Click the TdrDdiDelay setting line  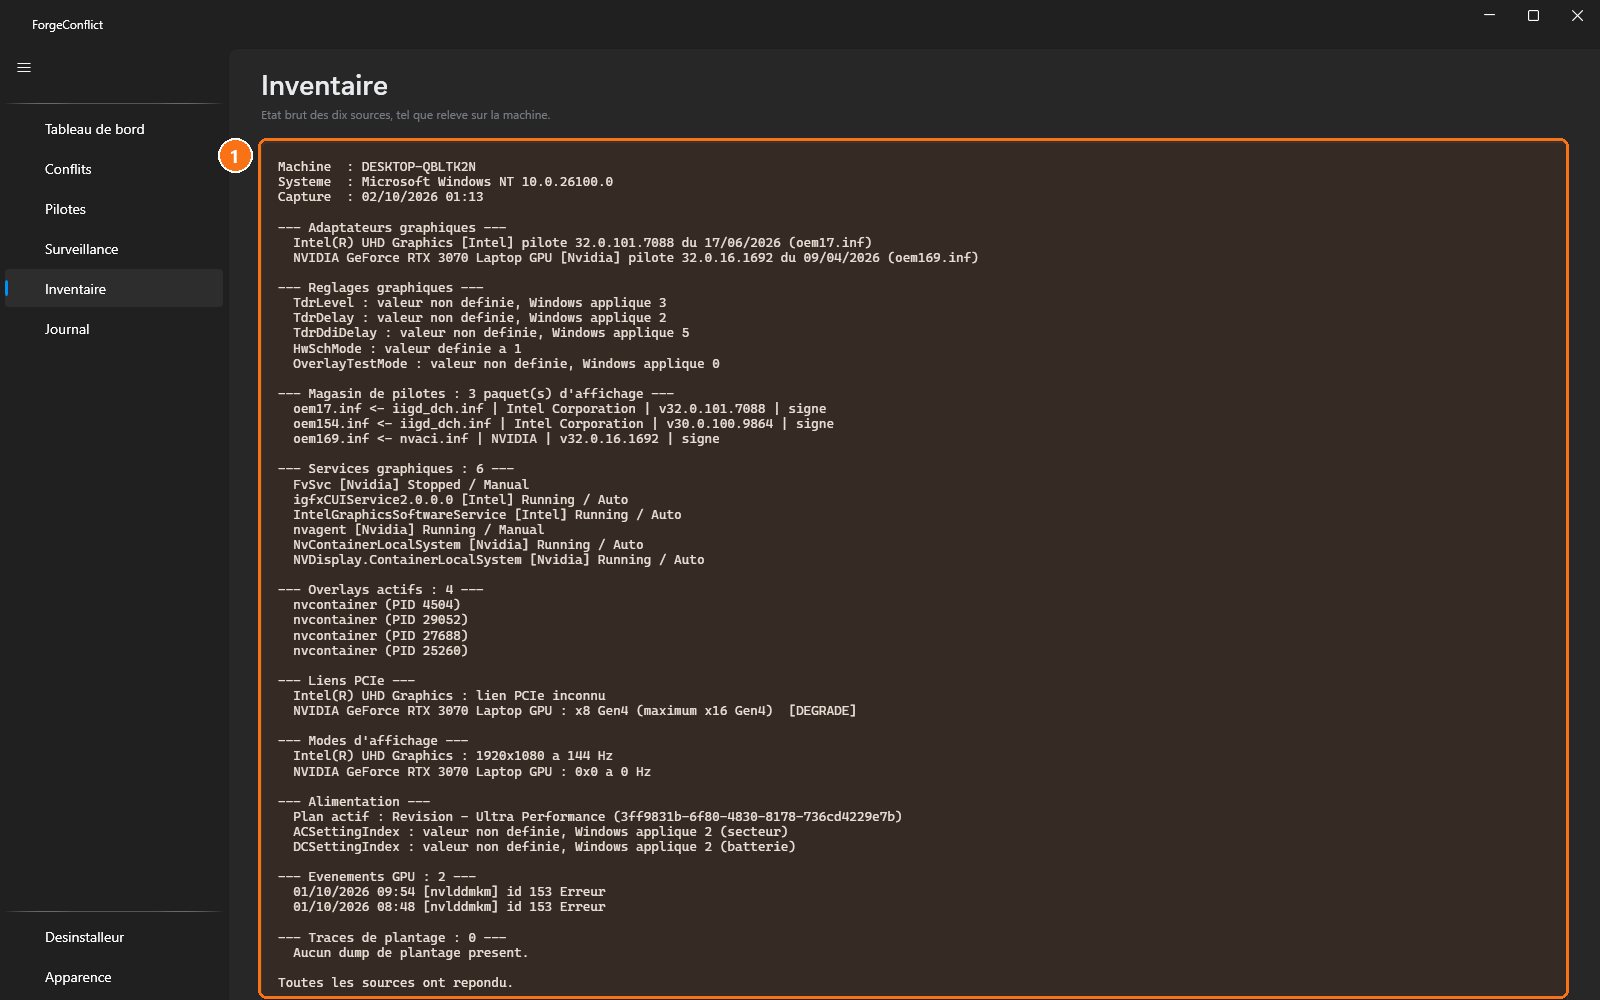click(x=491, y=333)
